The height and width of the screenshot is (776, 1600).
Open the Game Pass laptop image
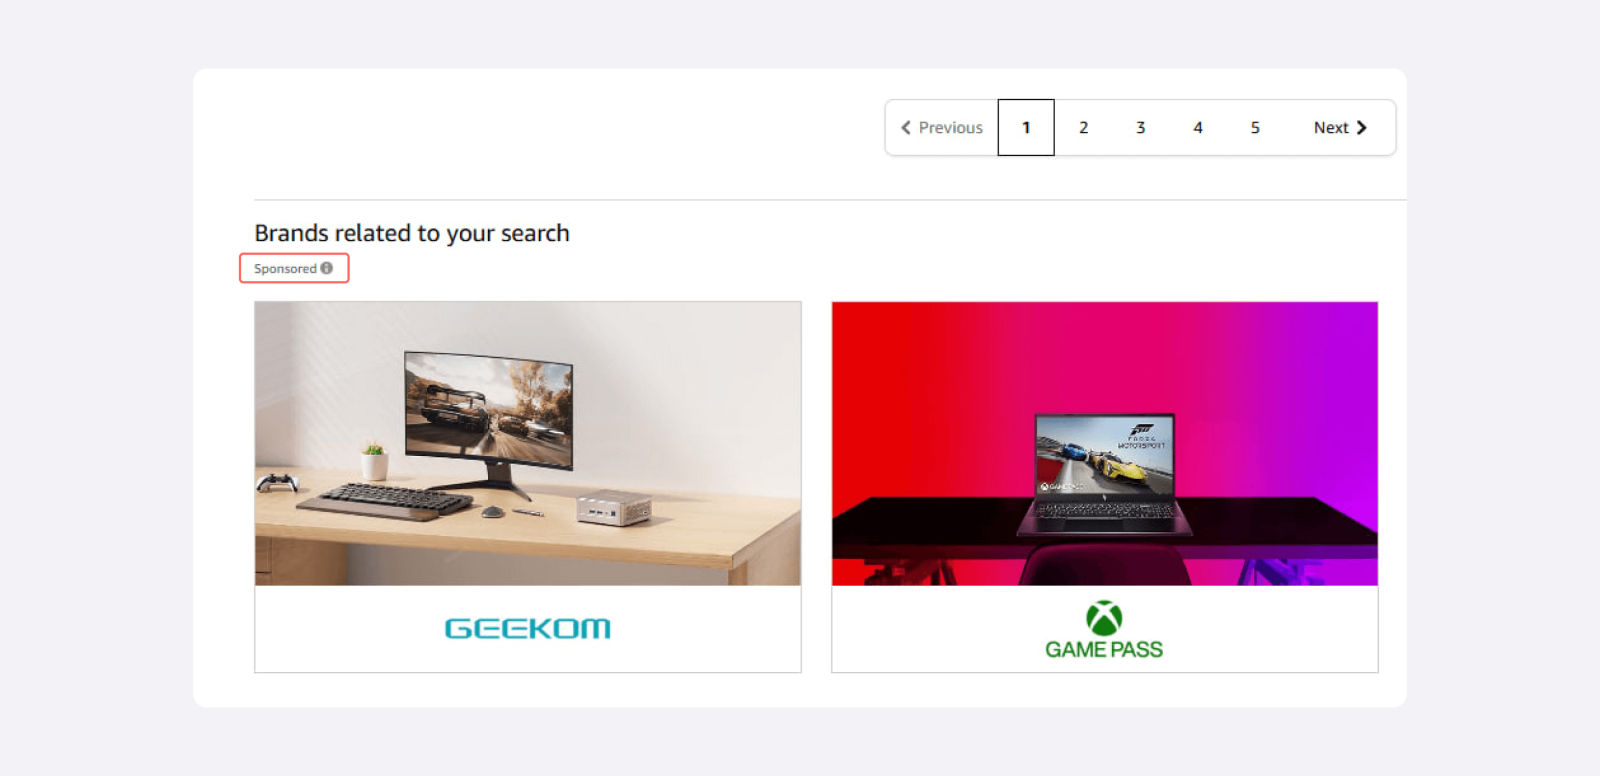[x=1105, y=444]
